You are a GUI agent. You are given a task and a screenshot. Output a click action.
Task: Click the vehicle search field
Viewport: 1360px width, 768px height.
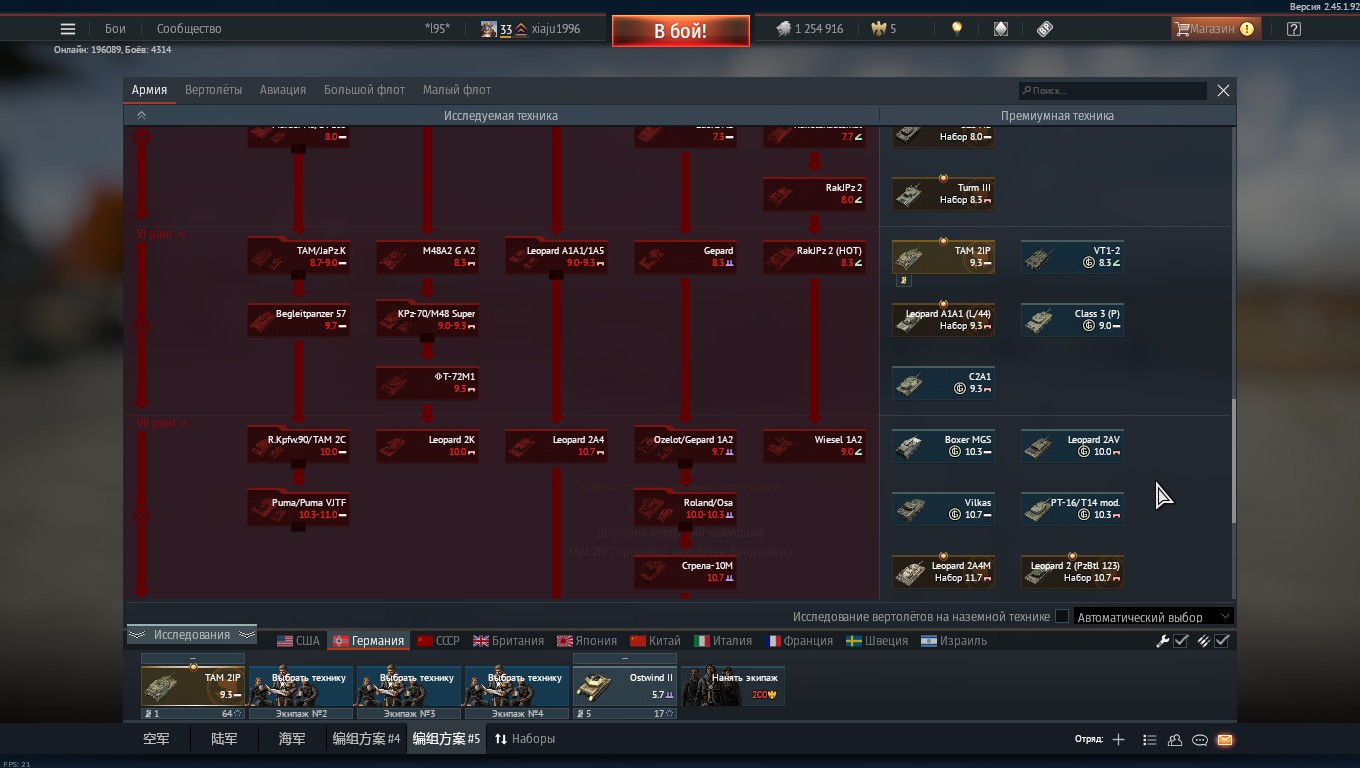pyautogui.click(x=1112, y=91)
